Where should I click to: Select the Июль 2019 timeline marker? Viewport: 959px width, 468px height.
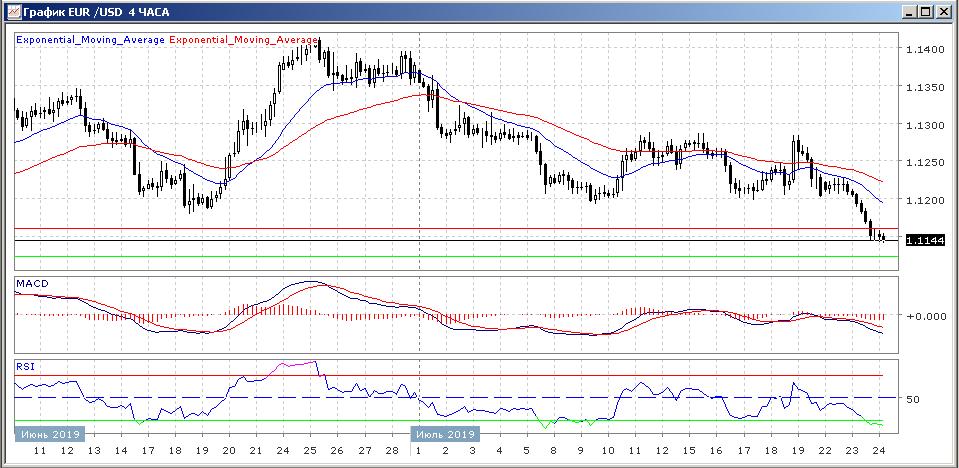coord(445,434)
